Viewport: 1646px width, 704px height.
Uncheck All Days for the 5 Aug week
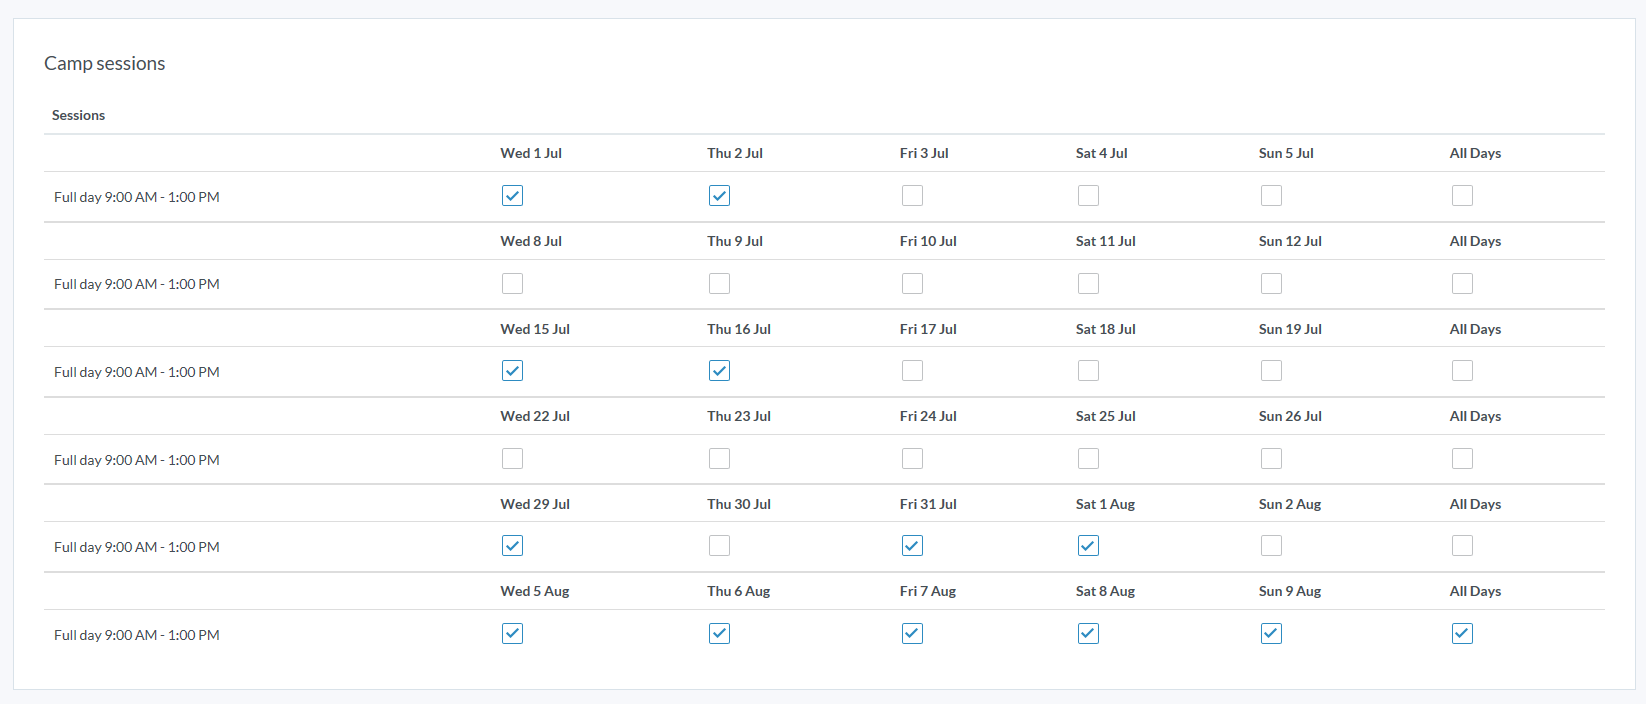1462,634
